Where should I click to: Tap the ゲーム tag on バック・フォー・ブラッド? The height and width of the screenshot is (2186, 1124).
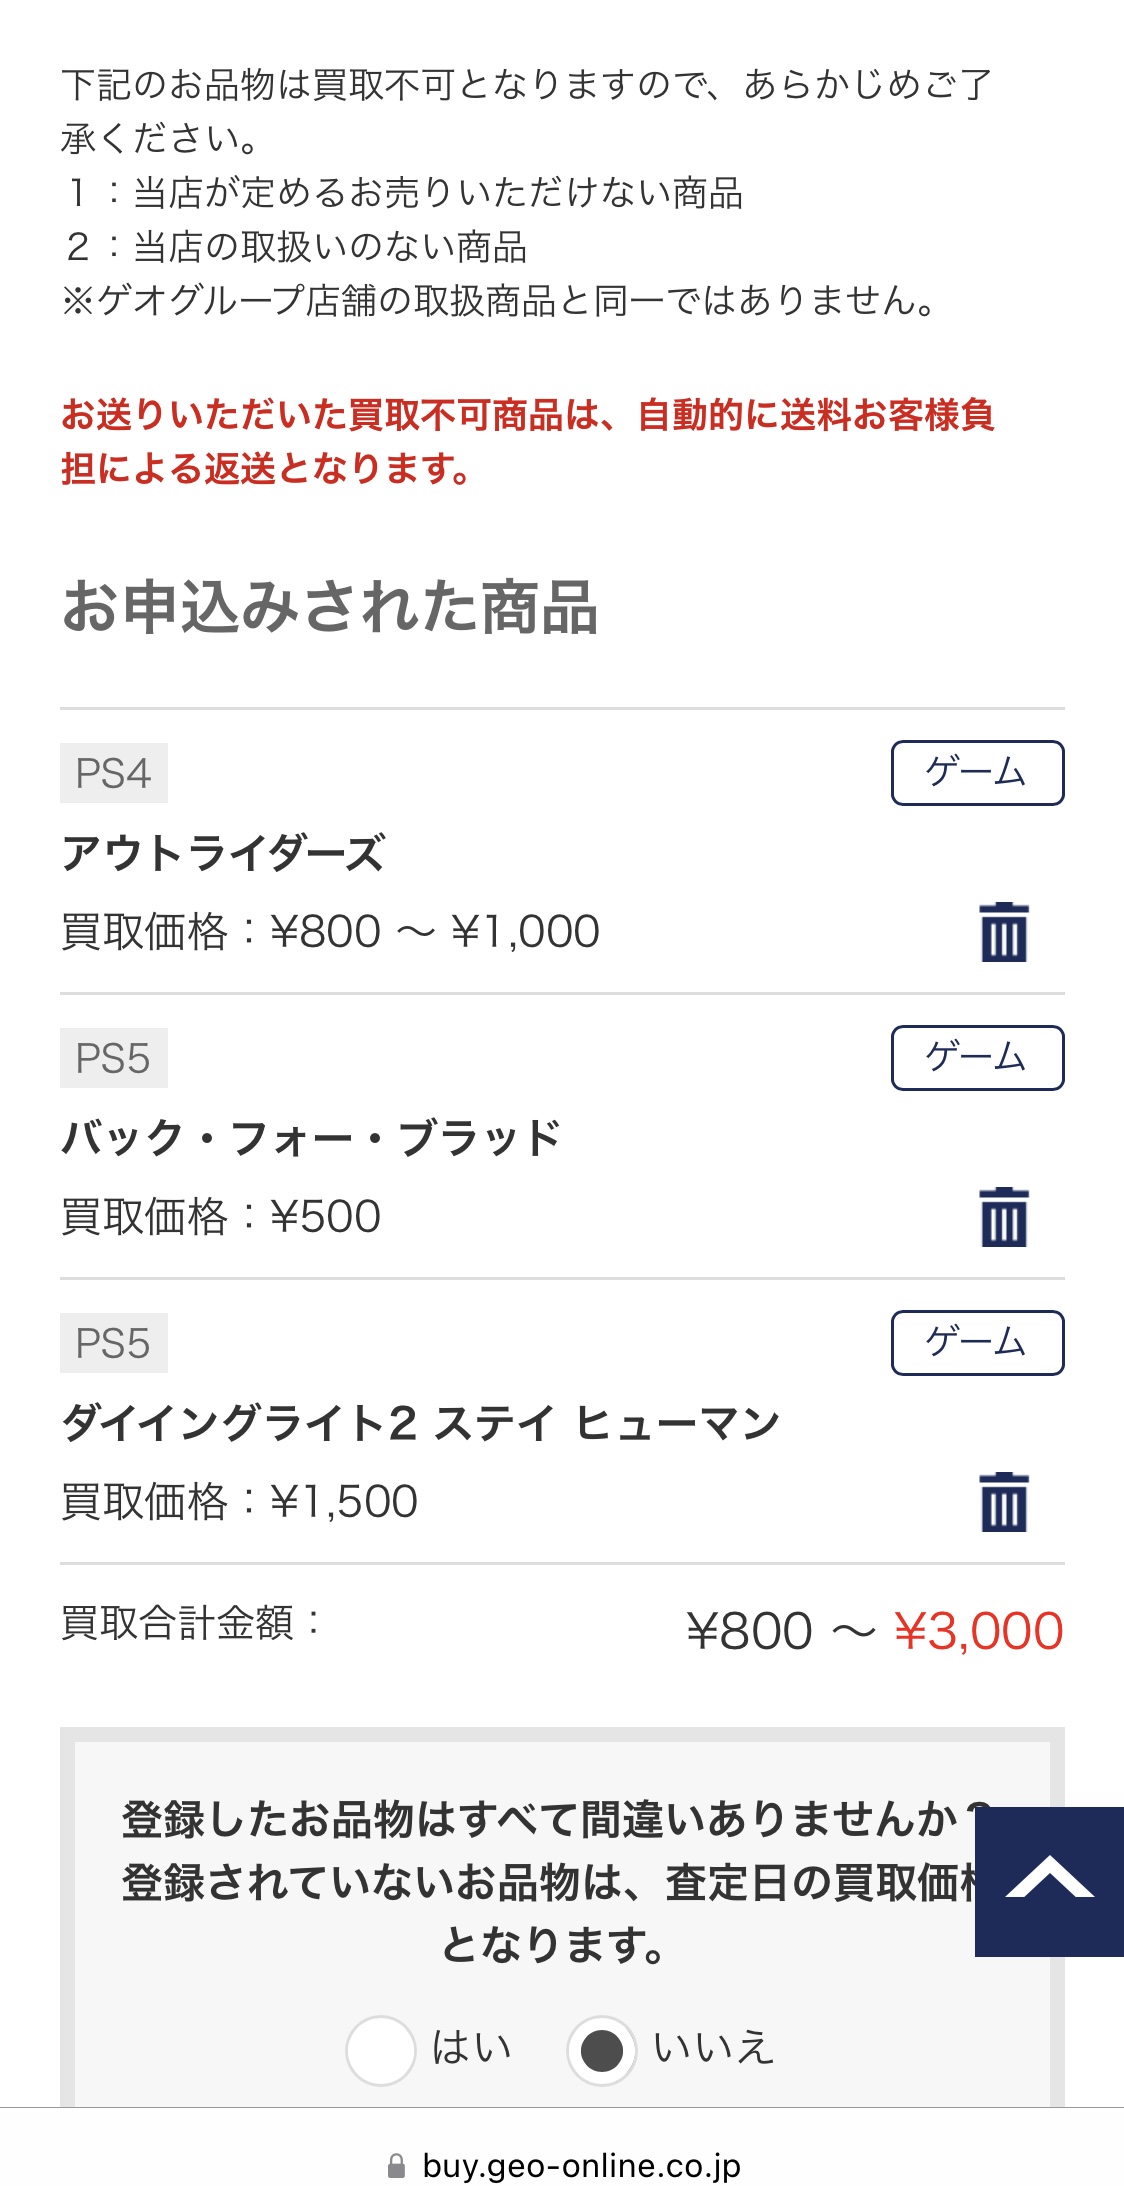coord(977,1058)
